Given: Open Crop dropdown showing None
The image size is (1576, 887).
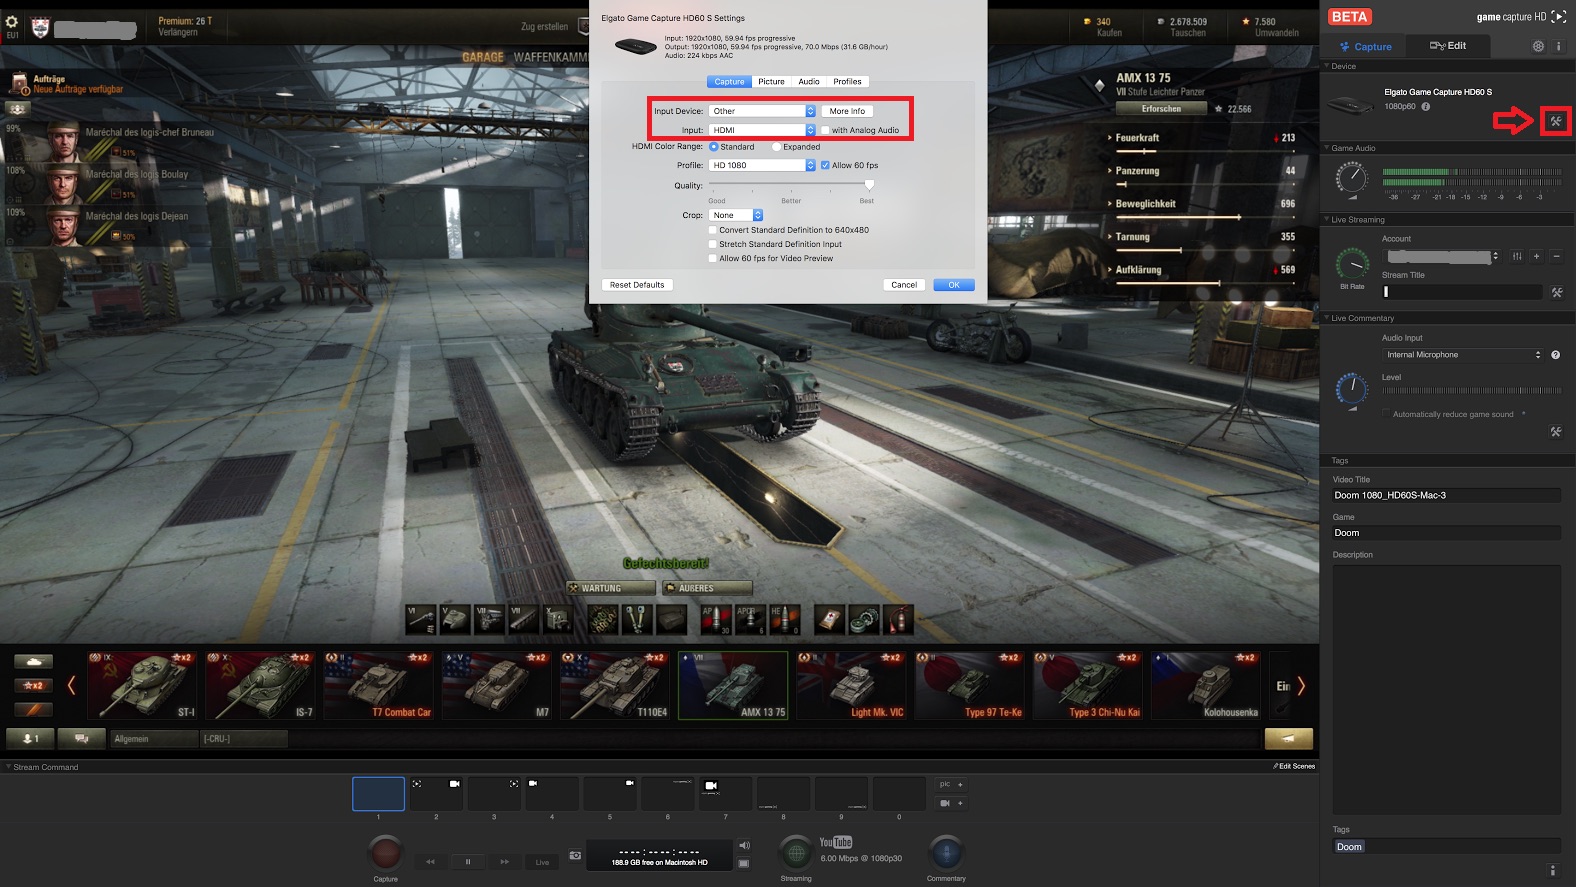Looking at the screenshot, I should (x=736, y=215).
